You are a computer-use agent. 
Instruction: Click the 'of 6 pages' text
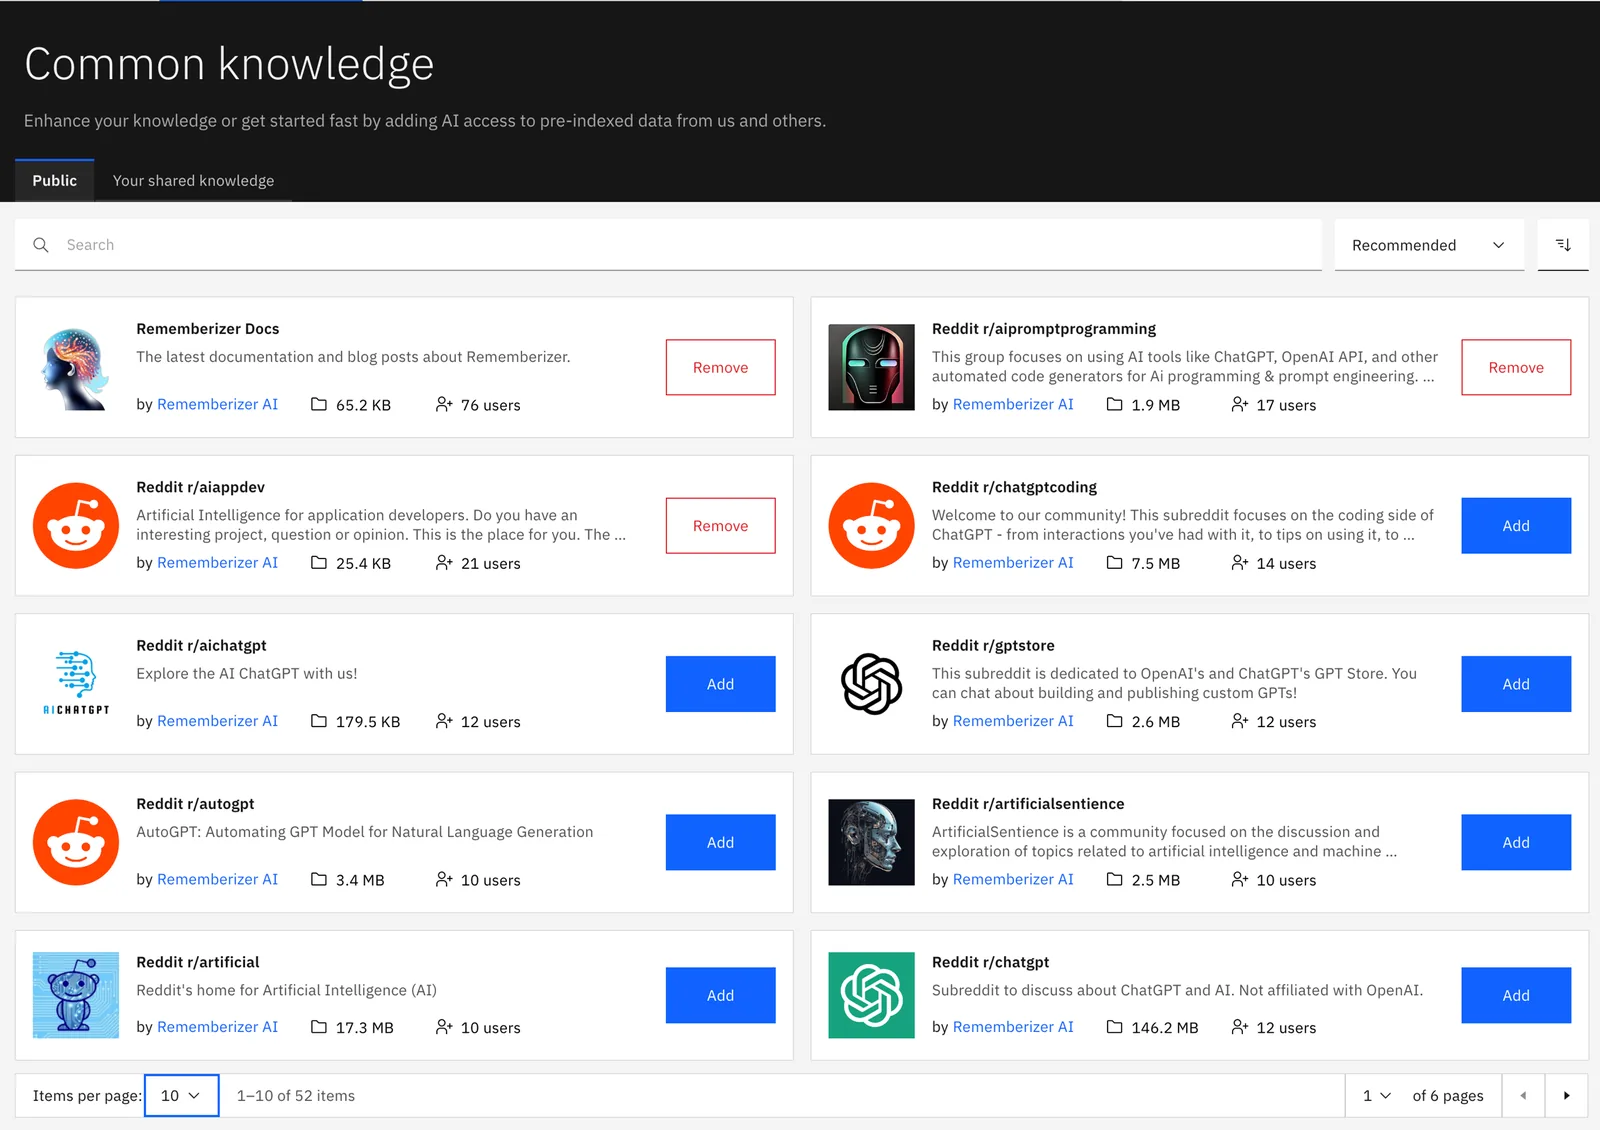coord(1448,1096)
